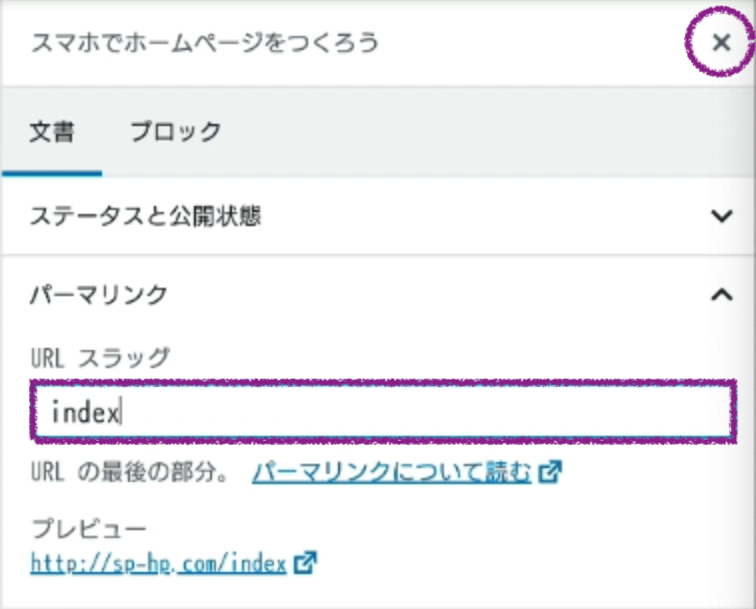Place cursor on the index slug text
The width and height of the screenshot is (756, 609).
(86, 412)
